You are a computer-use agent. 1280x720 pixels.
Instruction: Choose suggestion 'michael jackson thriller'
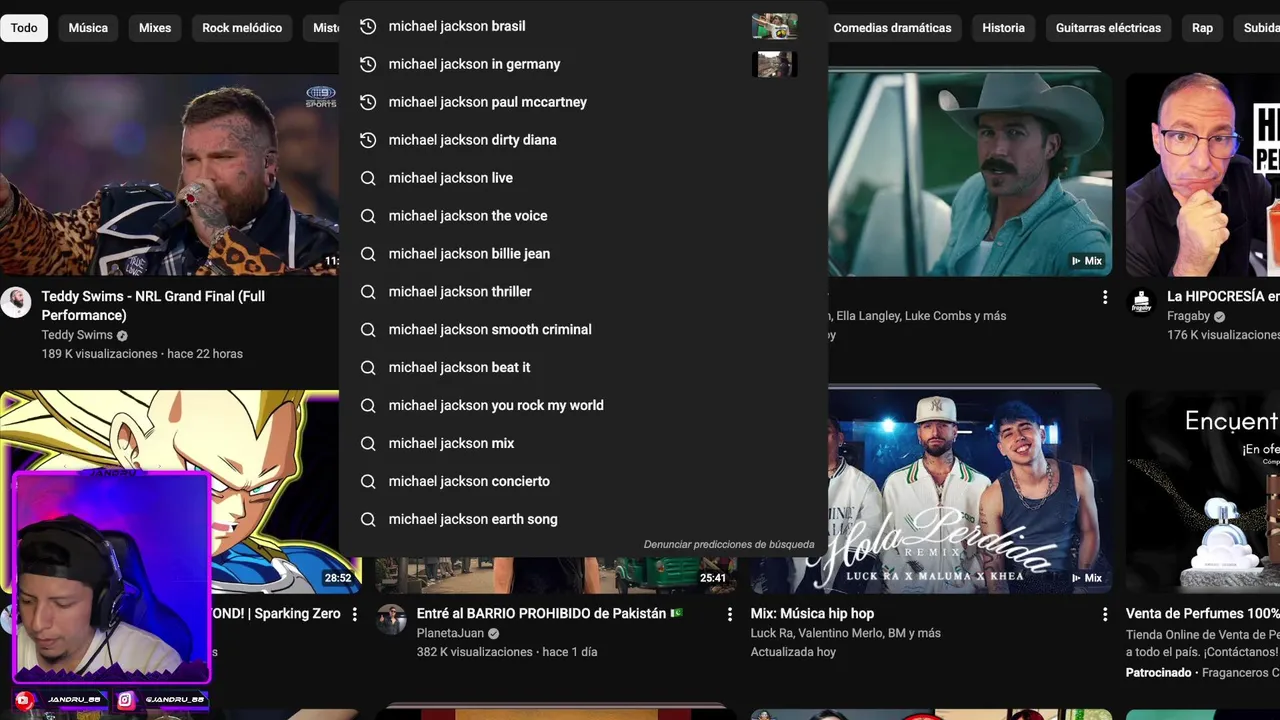click(583, 292)
